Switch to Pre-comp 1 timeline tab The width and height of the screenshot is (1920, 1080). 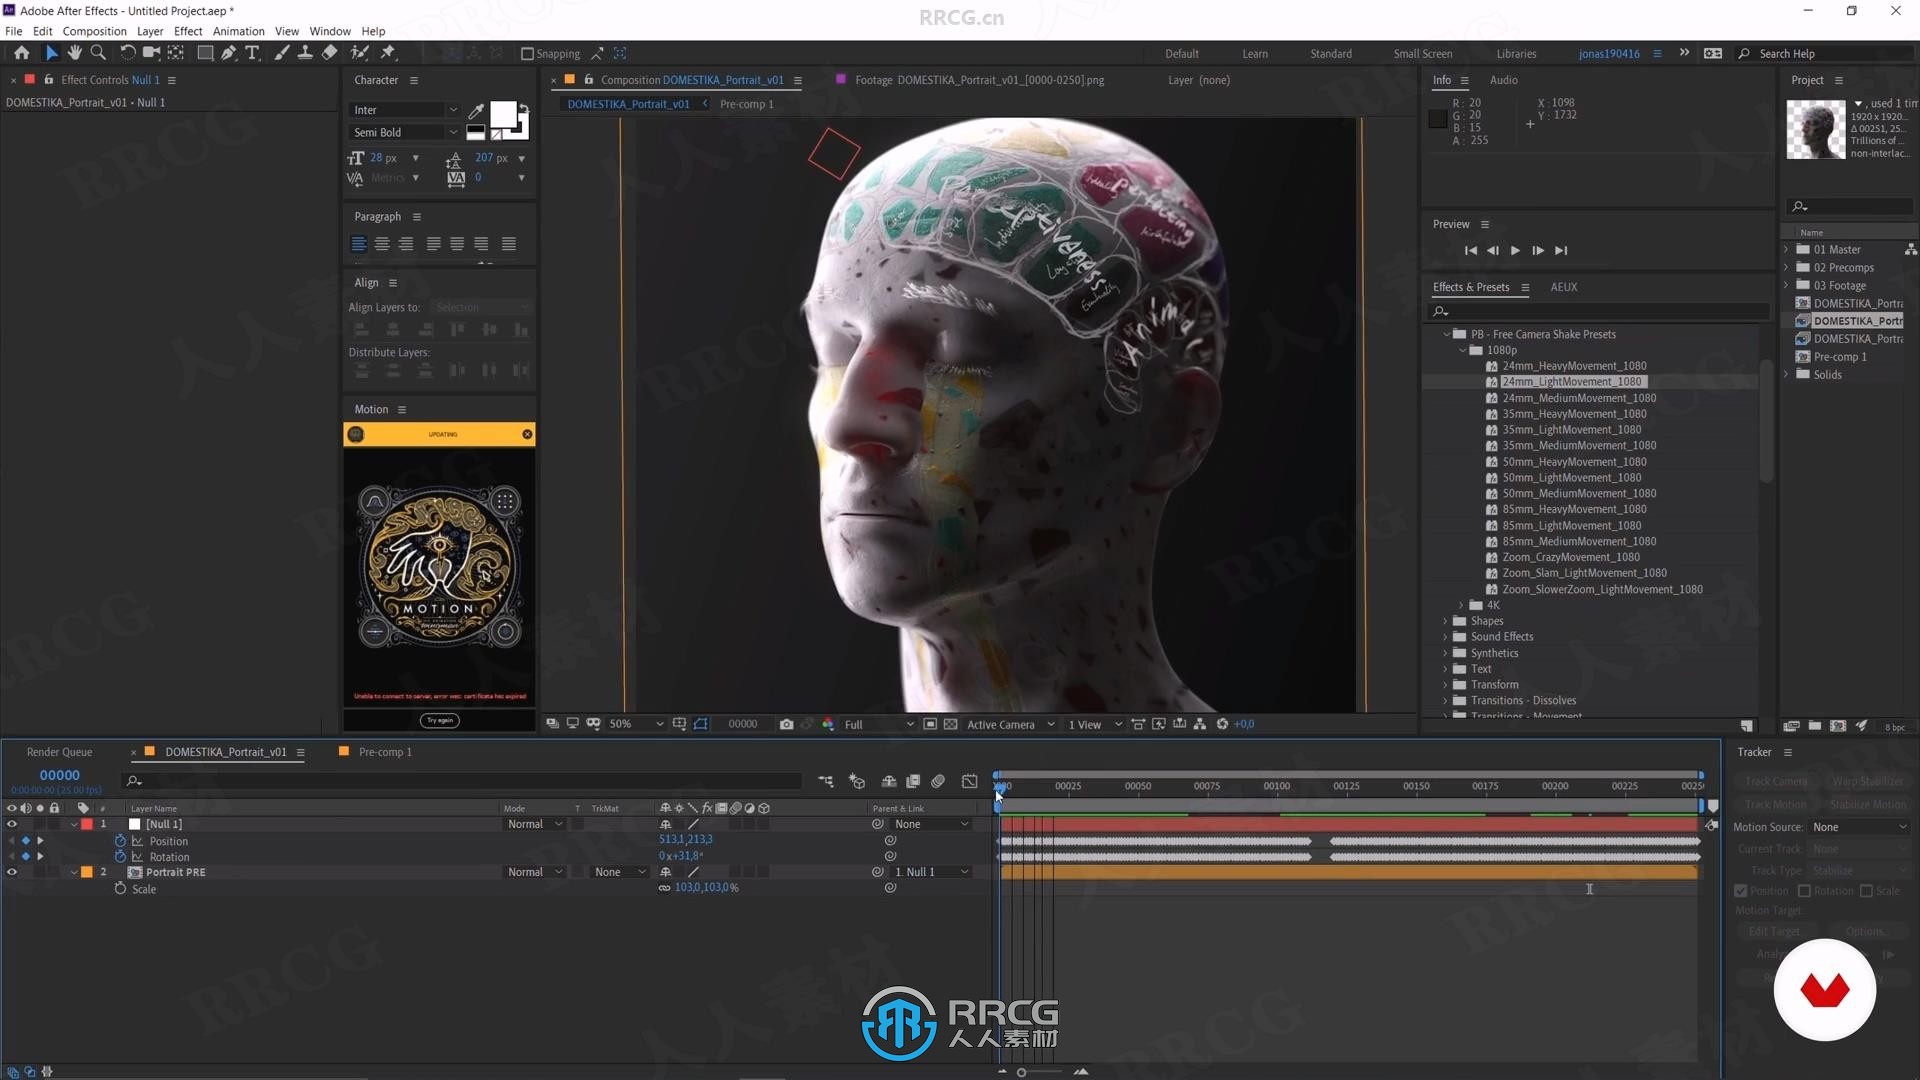[x=385, y=752]
